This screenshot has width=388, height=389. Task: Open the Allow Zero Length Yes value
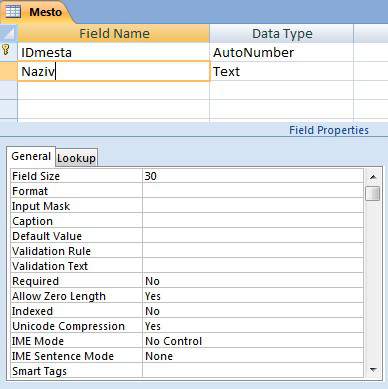[253, 296]
